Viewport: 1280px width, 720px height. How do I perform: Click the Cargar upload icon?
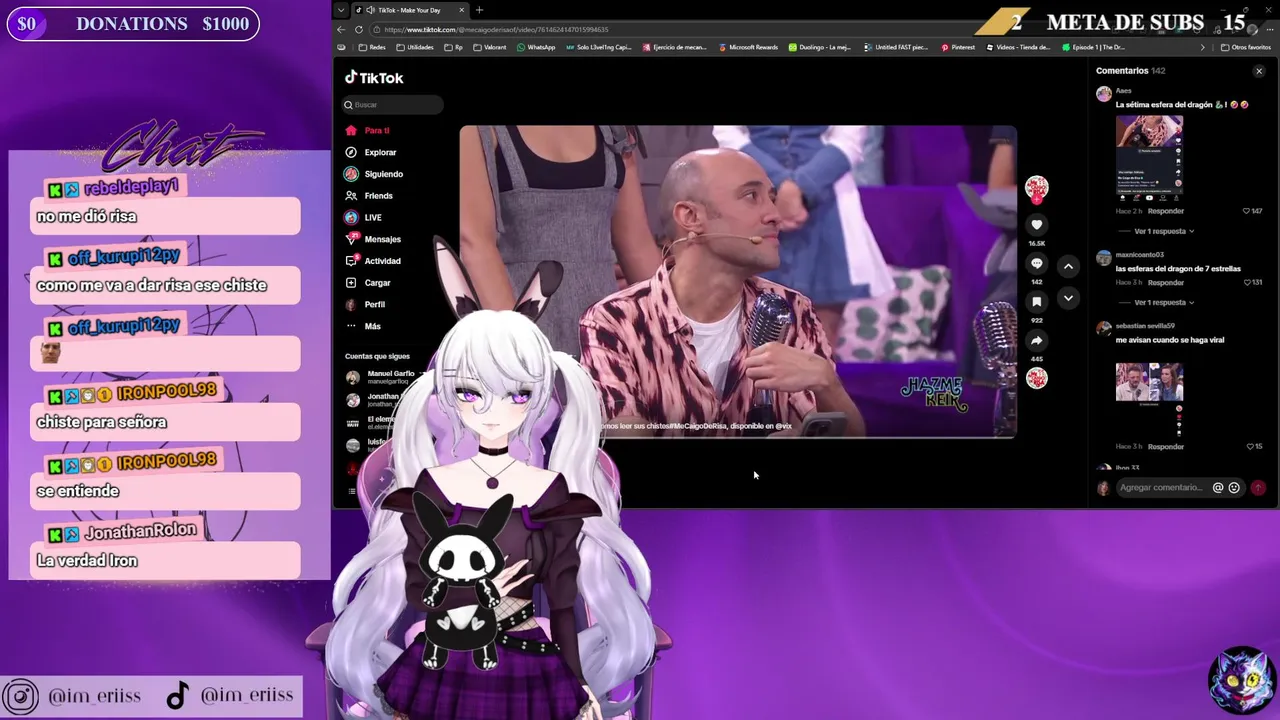pos(351,283)
